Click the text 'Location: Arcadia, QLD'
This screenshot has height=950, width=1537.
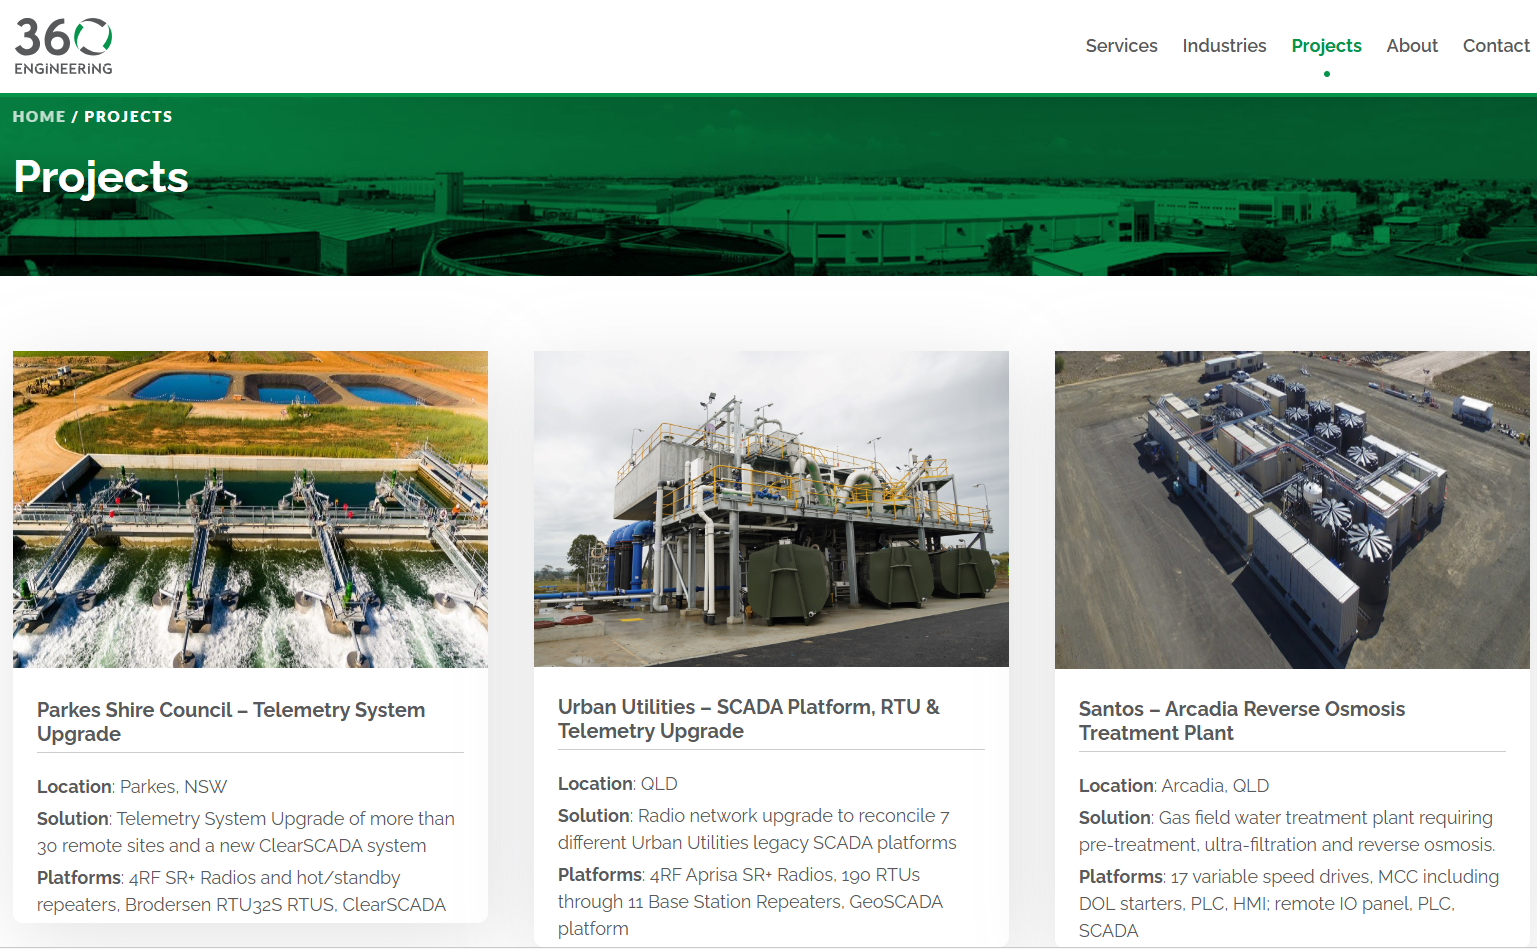coord(1174,786)
